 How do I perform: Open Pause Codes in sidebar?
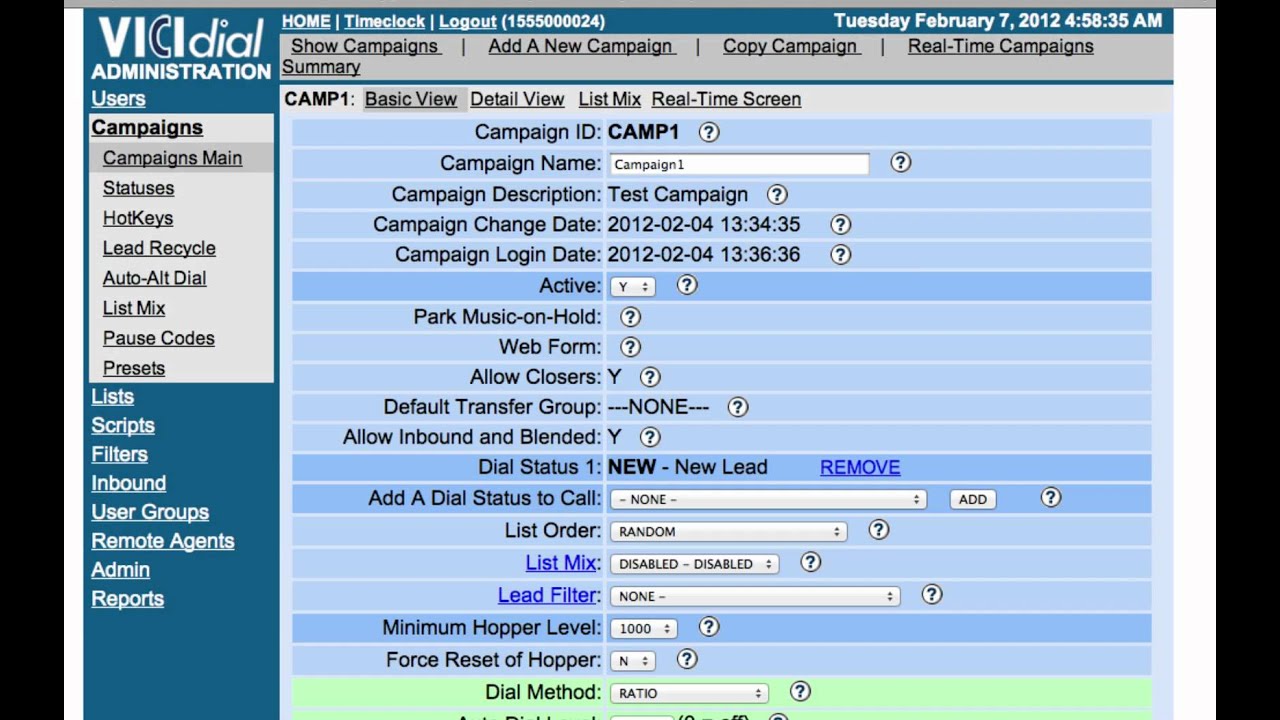[158, 338]
